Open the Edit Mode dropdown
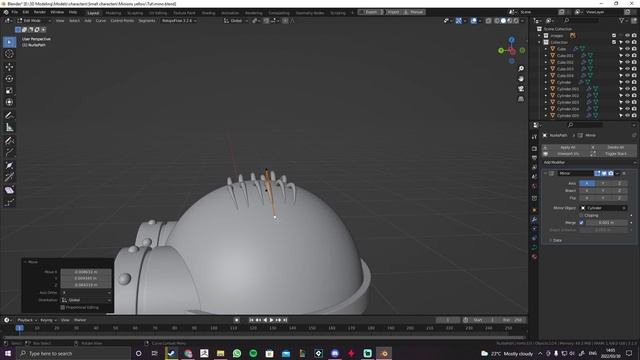Viewport: 640px width, 360px height. coord(34,20)
